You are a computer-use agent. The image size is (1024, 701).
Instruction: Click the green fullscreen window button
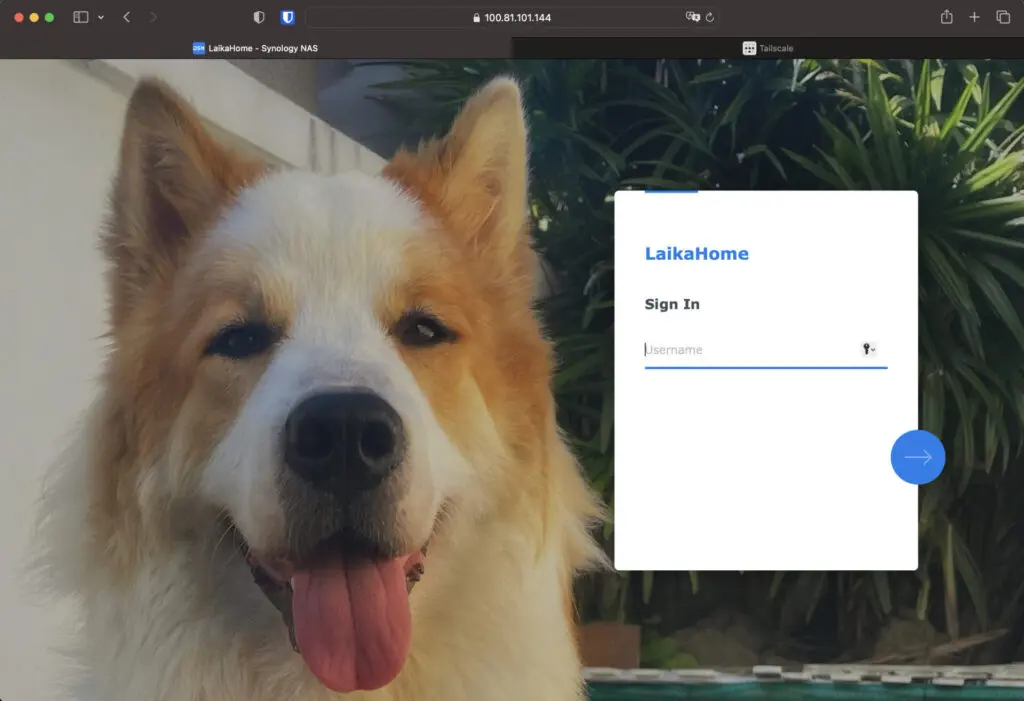[x=50, y=18]
